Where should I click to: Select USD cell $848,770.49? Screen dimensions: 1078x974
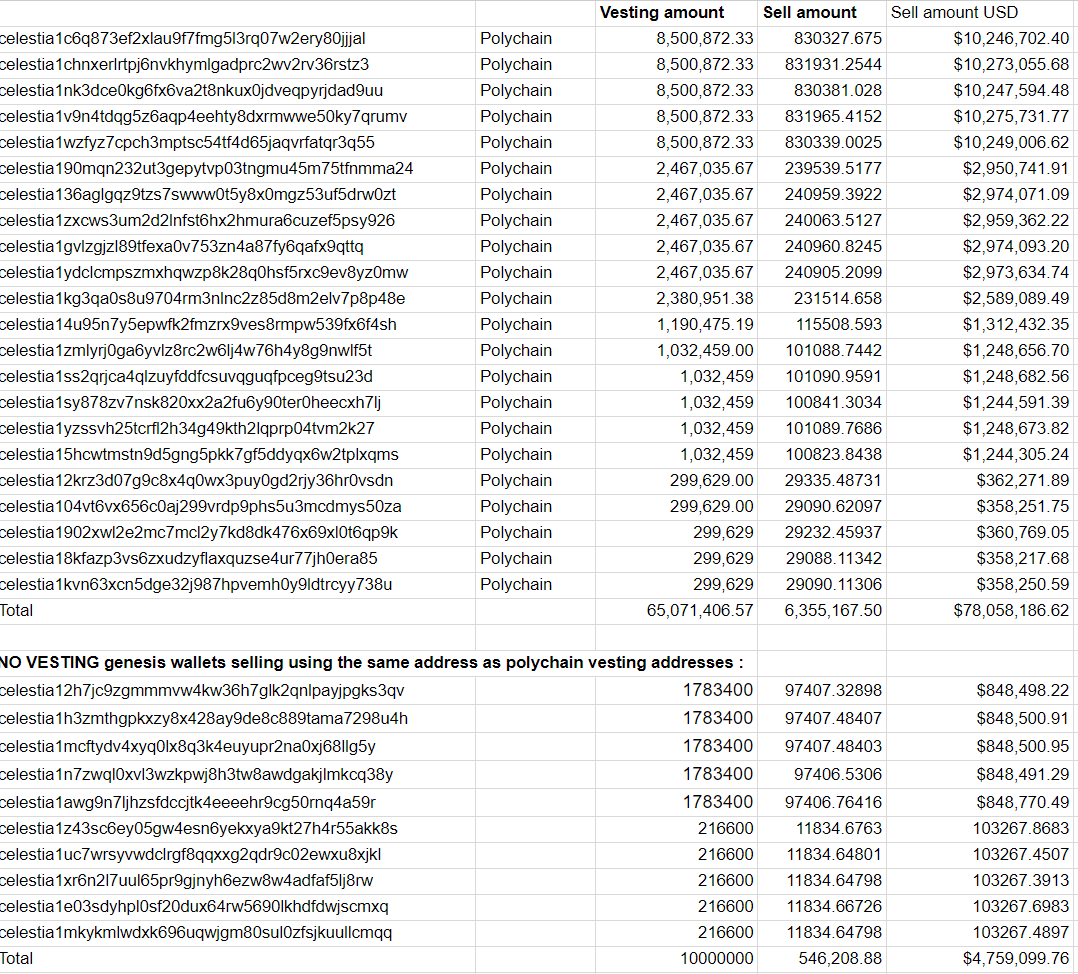(1022, 803)
